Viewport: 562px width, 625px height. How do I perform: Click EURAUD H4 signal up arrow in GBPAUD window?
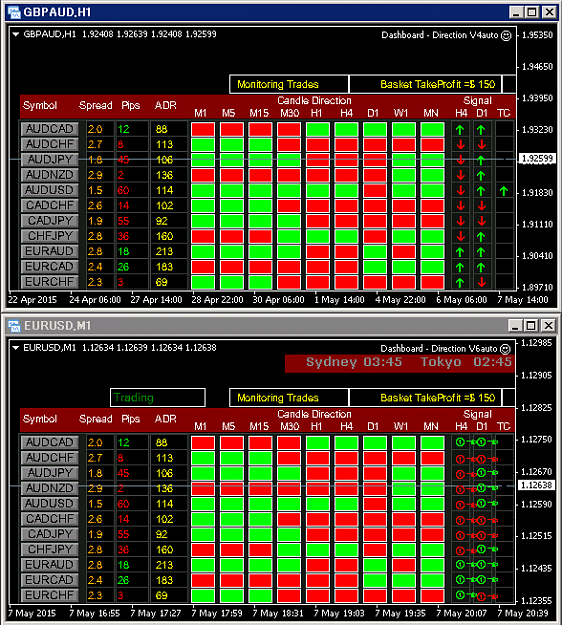[x=460, y=252]
